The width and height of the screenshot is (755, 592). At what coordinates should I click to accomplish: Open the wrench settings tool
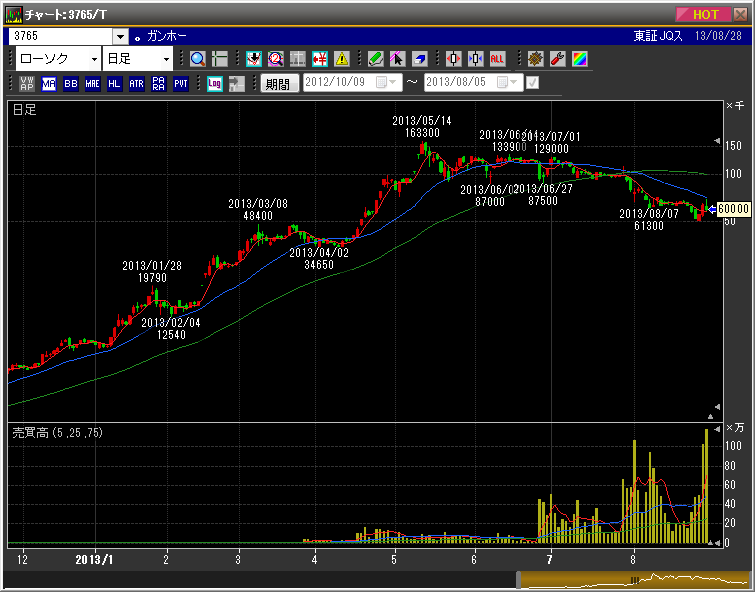click(558, 59)
